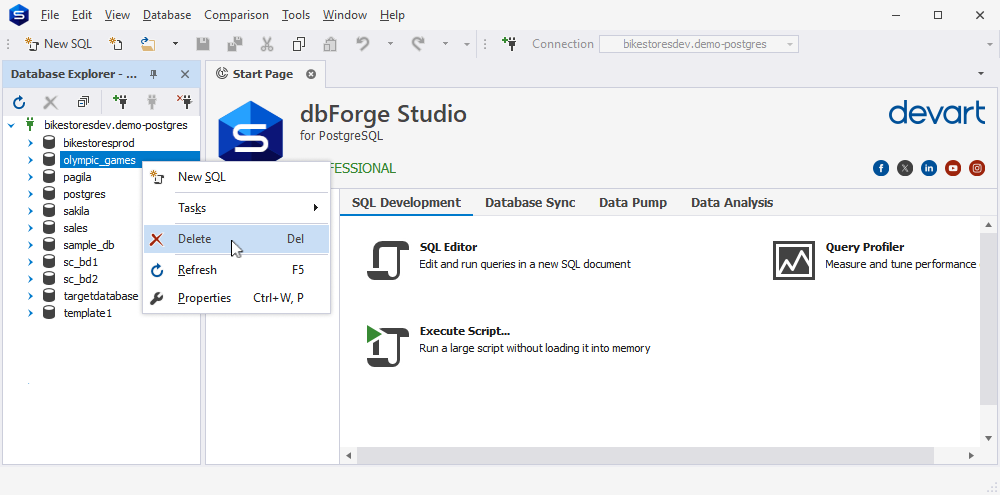The image size is (1000, 495).
Task: Open the Tools menu
Action: (x=296, y=15)
